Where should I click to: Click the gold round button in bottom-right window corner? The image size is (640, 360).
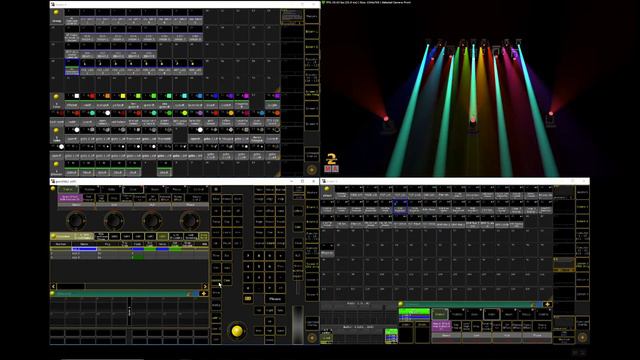[582, 338]
